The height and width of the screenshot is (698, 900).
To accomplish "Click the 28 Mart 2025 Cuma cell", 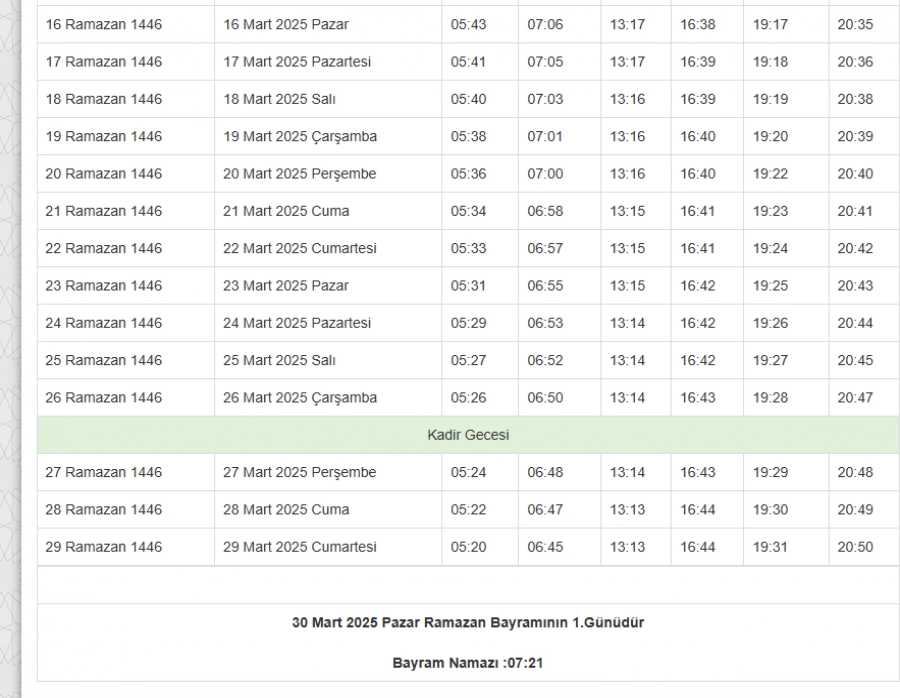I will pyautogui.click(x=286, y=510).
